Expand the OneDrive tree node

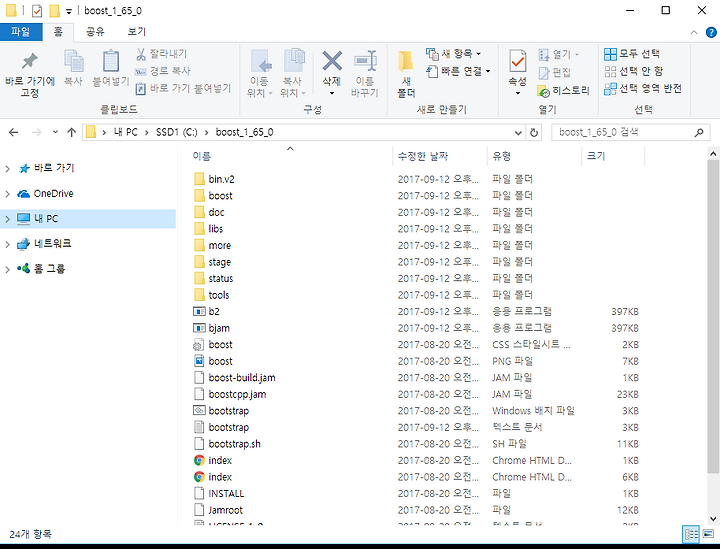pos(7,194)
